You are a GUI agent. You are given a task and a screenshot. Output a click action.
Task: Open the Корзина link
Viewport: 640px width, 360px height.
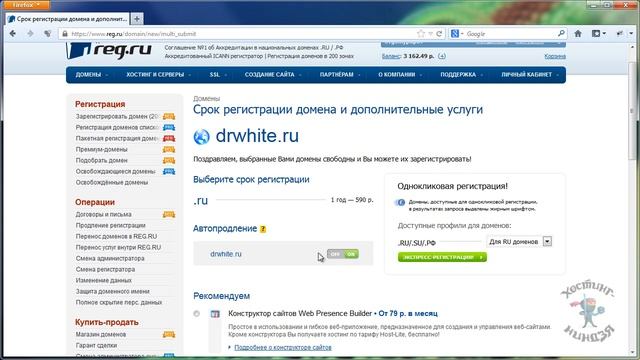[555, 56]
